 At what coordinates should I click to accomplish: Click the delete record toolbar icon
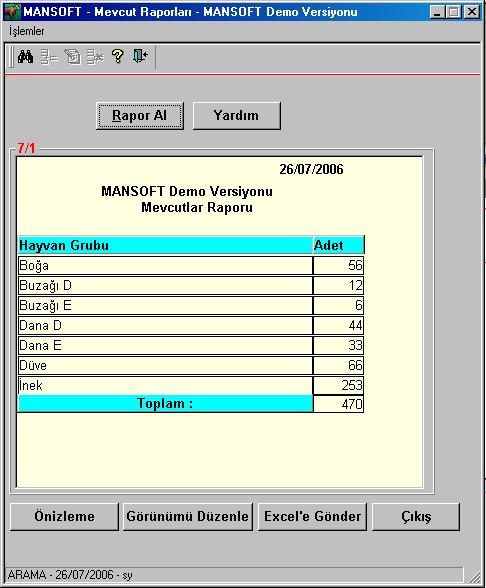[95, 57]
